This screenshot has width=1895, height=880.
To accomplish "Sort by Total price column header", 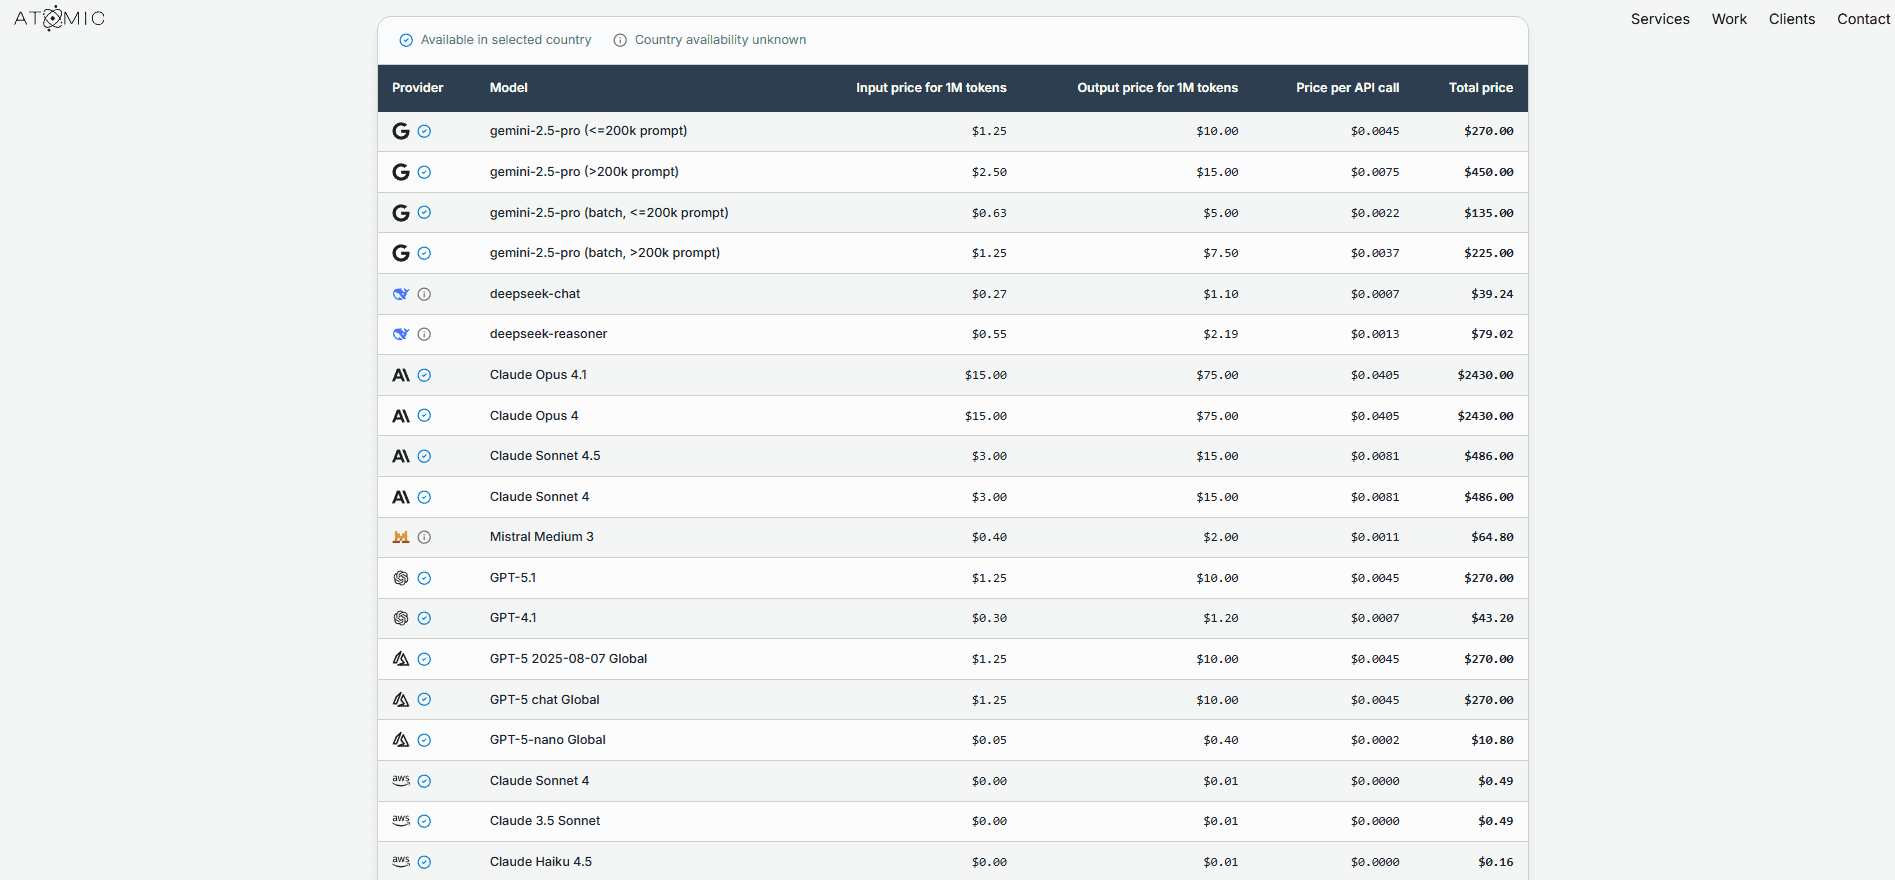I will (x=1480, y=88).
